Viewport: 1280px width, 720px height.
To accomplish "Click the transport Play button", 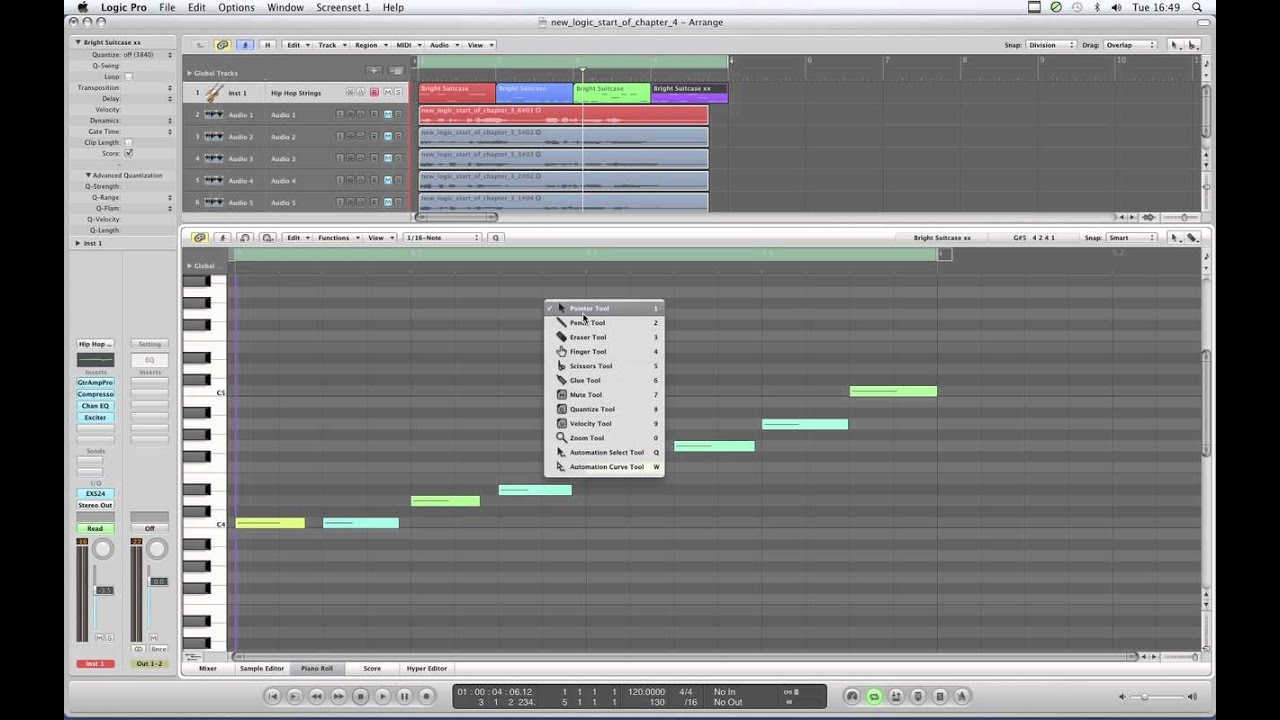I will [x=382, y=696].
